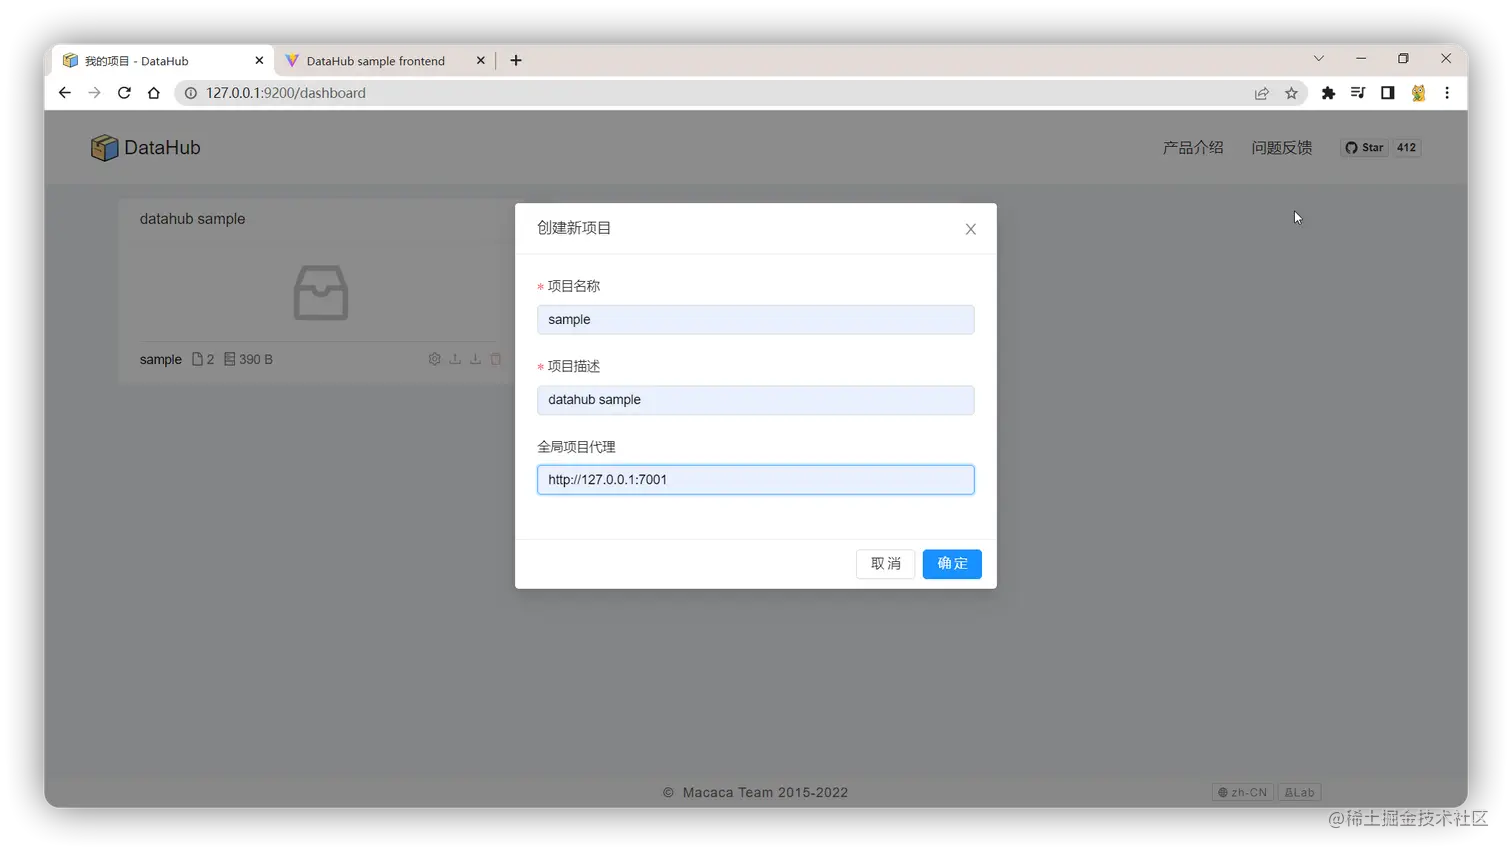Click the Lab button in footer
The height and width of the screenshot is (852, 1512).
[1299, 792]
